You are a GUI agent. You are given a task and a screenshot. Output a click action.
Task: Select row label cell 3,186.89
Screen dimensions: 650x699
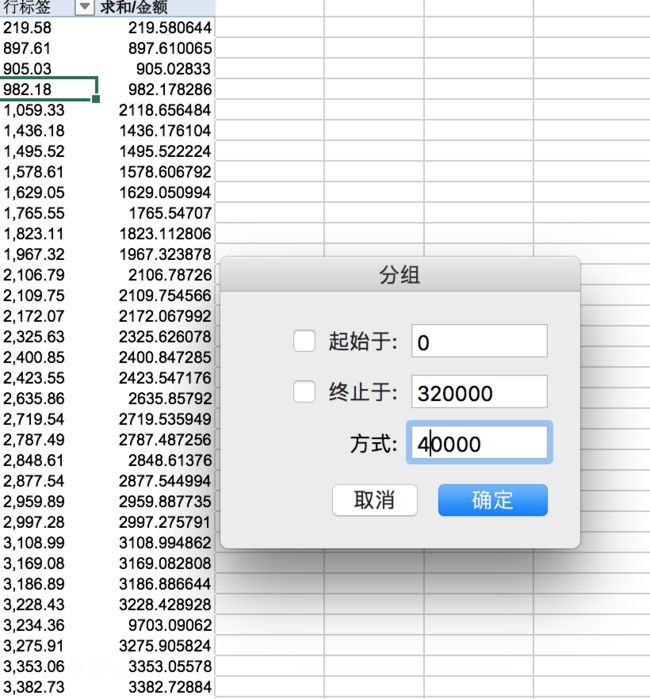coord(49,584)
